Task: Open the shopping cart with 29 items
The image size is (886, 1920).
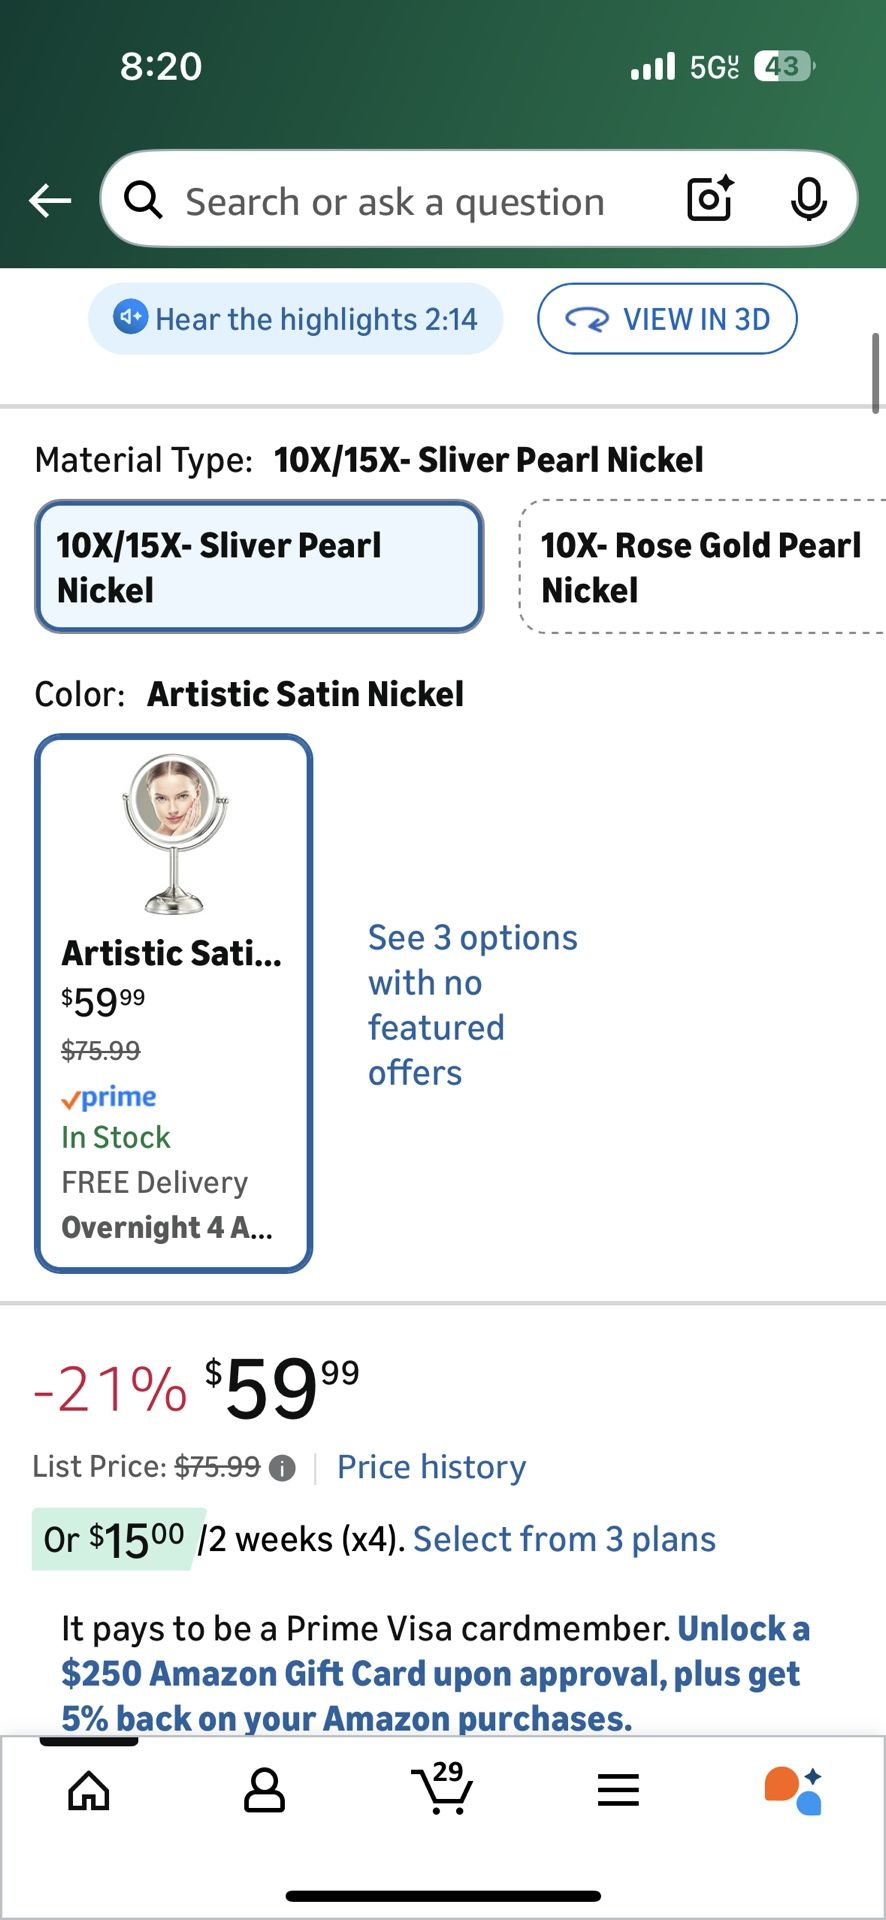Action: (x=442, y=1788)
